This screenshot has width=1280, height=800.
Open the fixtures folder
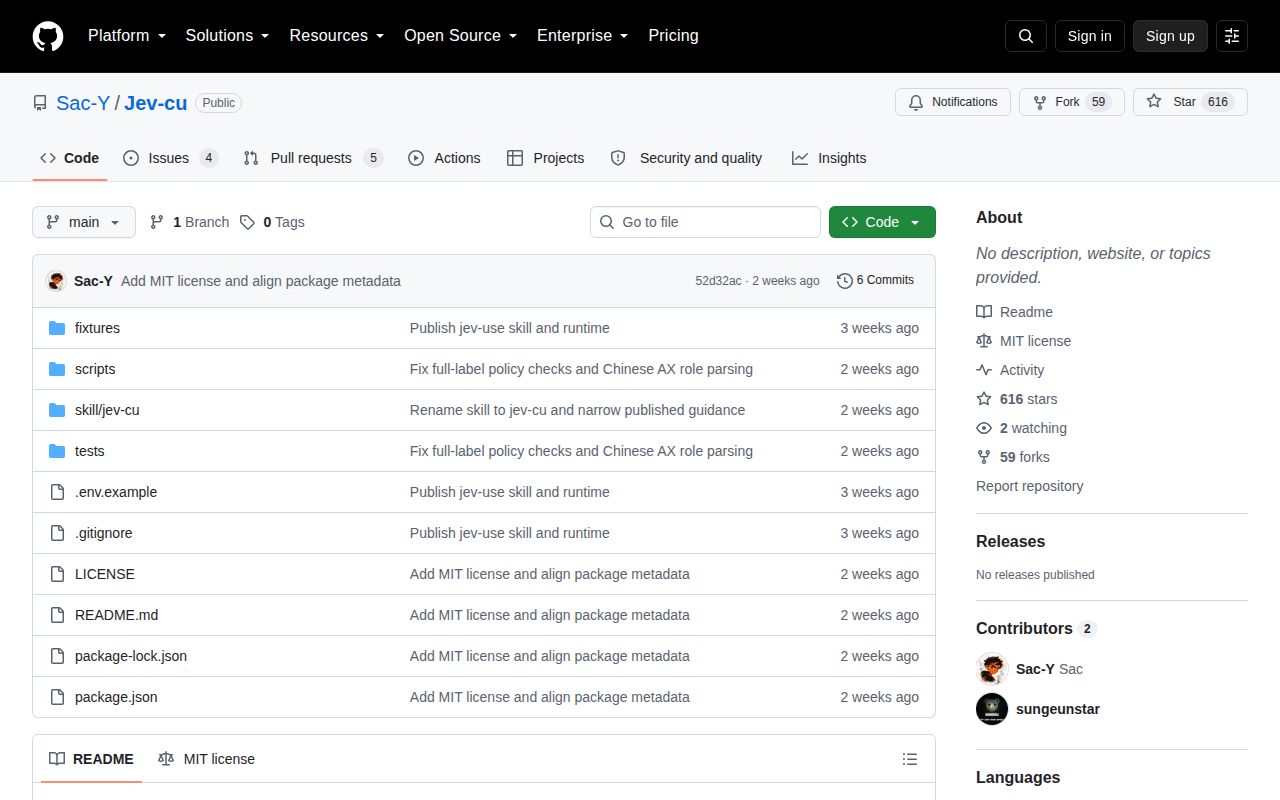97,328
